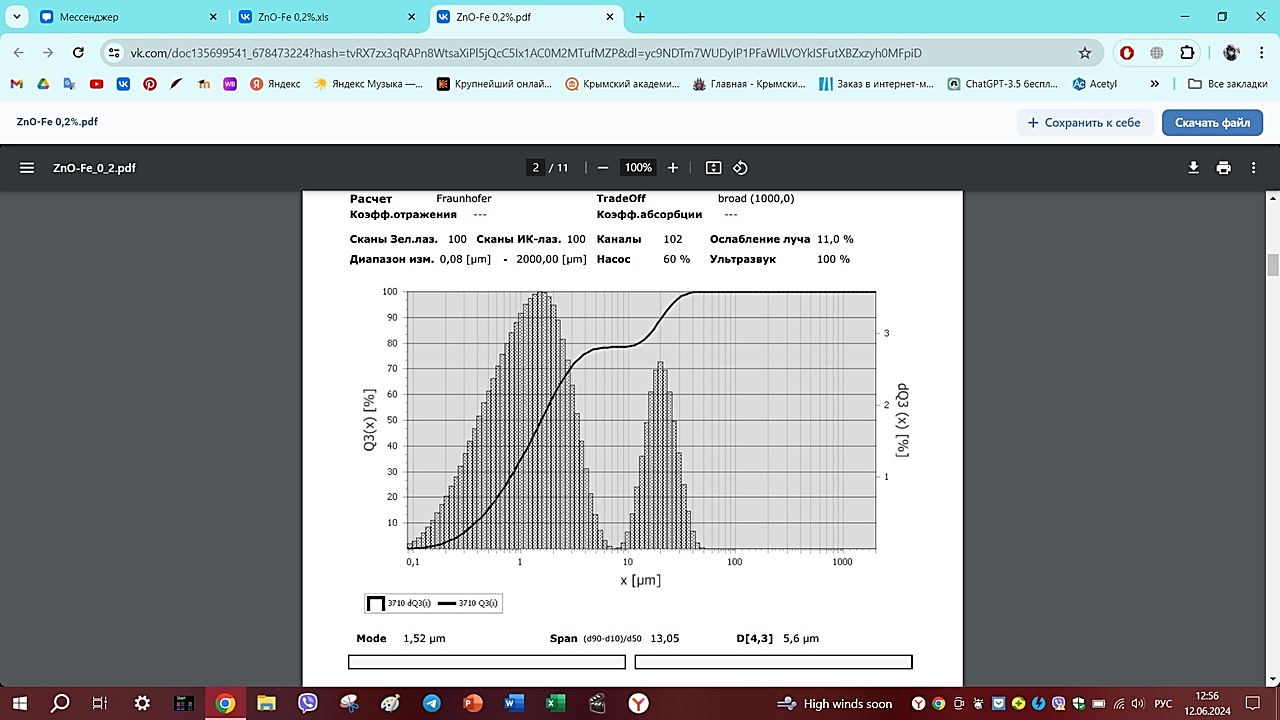Open the Яндекс bookmark
This screenshot has width=1280, height=720.
click(275, 84)
